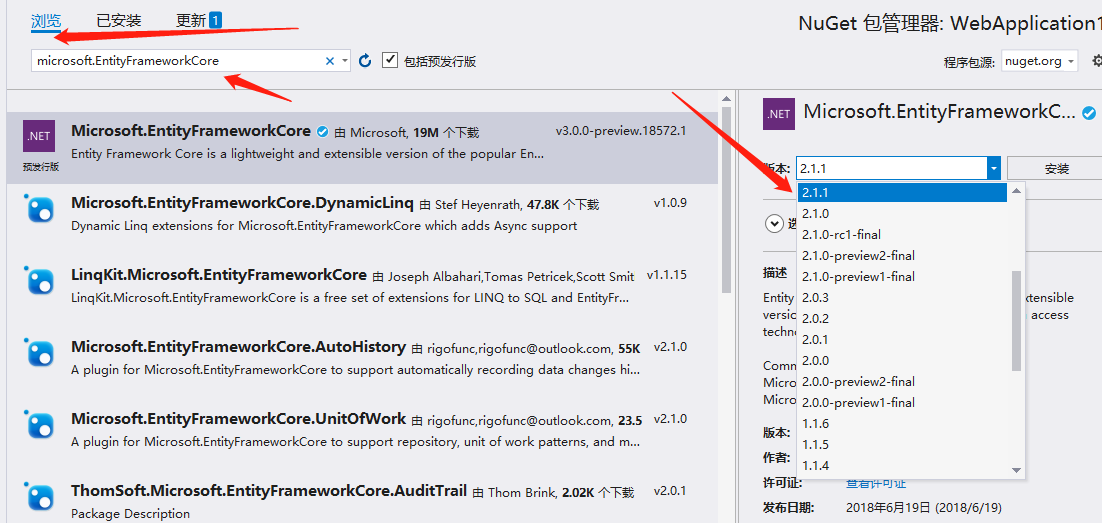Image resolution: width=1102 pixels, height=523 pixels.
Task: Select ThomSoft.Microsoft.EntityFrameworkCore.AuditTrail package title
Action: click(268, 490)
